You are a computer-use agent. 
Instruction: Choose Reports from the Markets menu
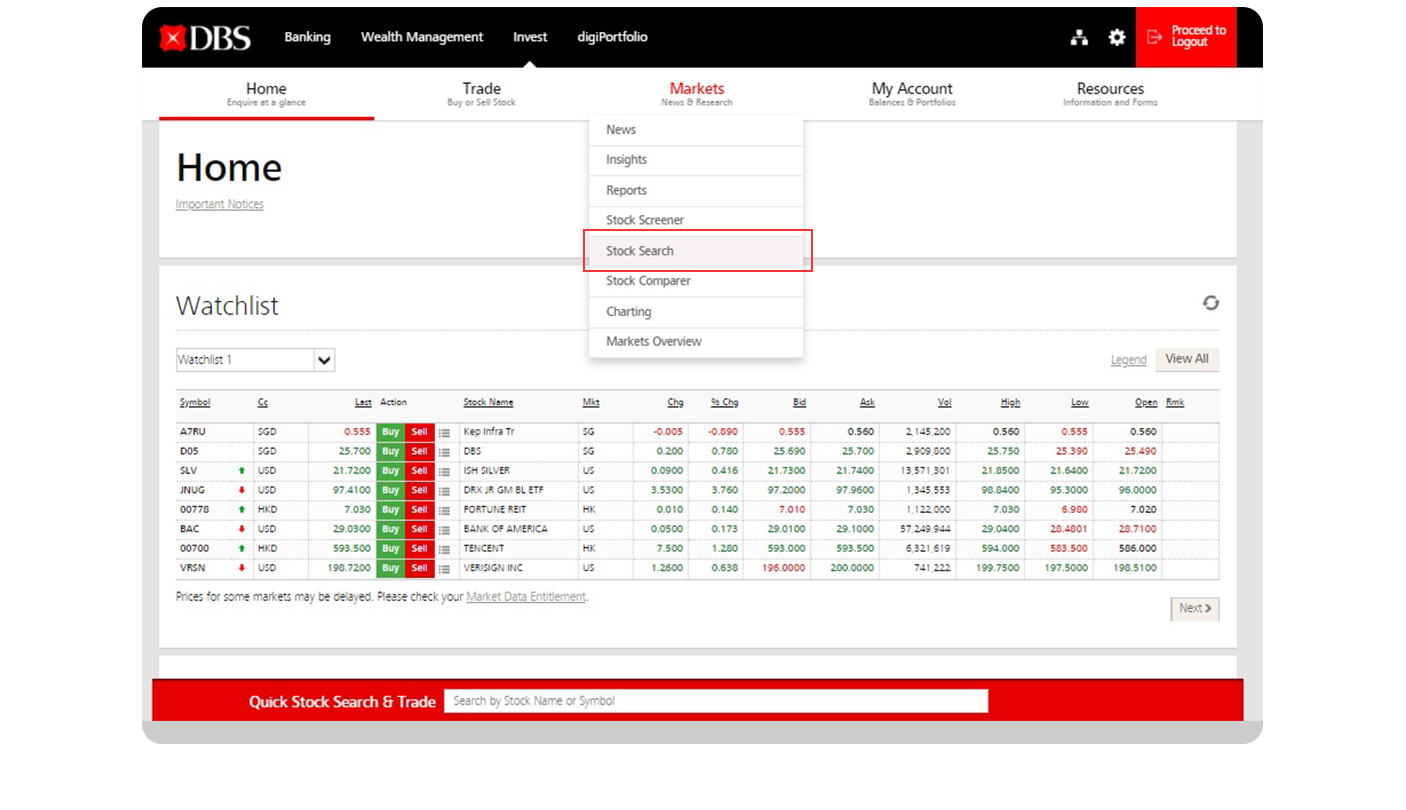[x=696, y=190]
